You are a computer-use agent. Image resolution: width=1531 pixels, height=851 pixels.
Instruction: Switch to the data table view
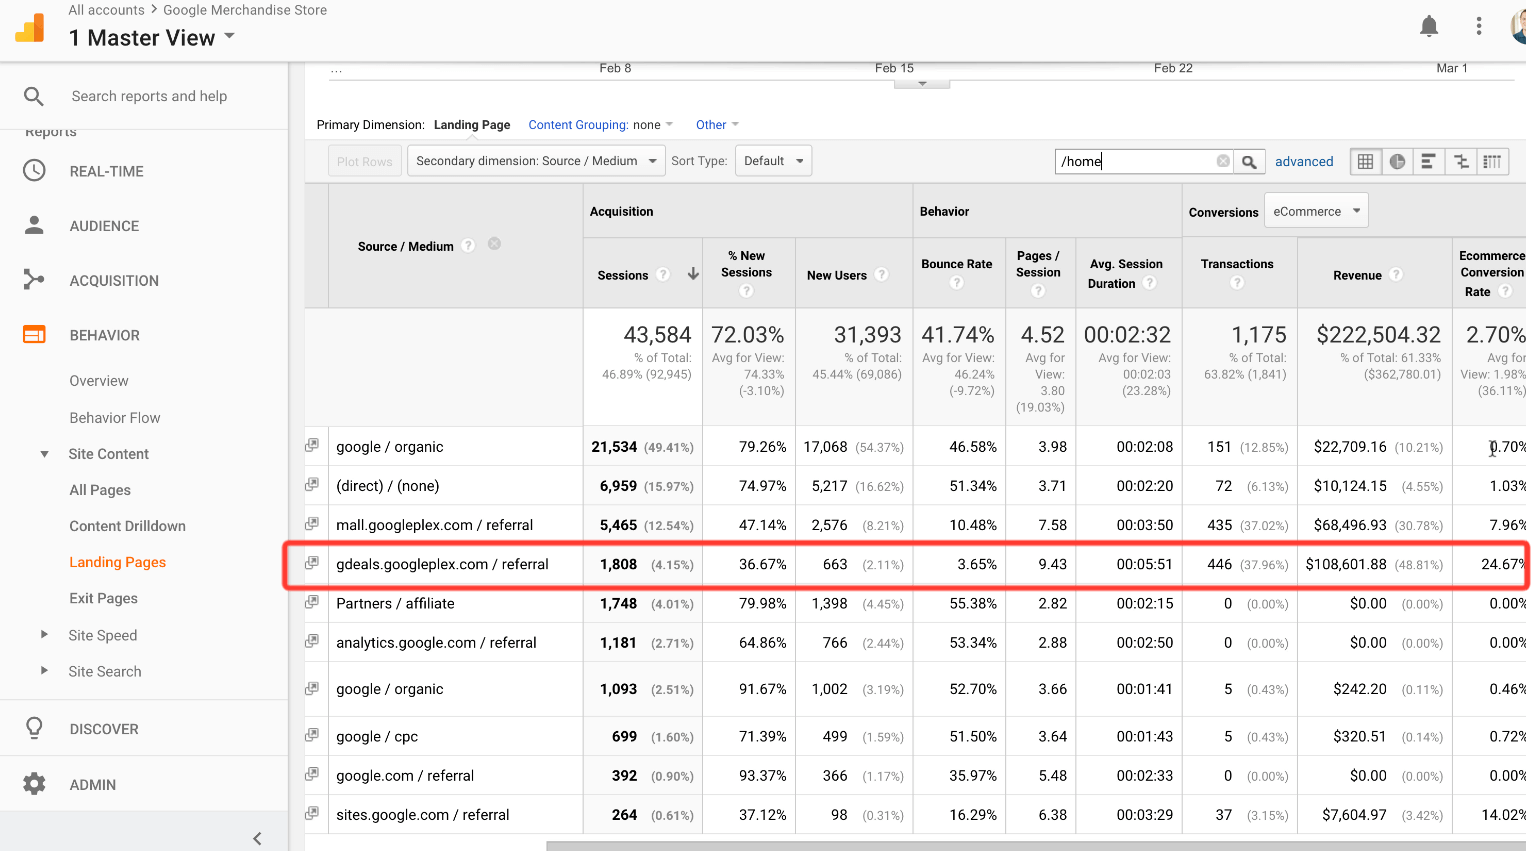click(1365, 161)
